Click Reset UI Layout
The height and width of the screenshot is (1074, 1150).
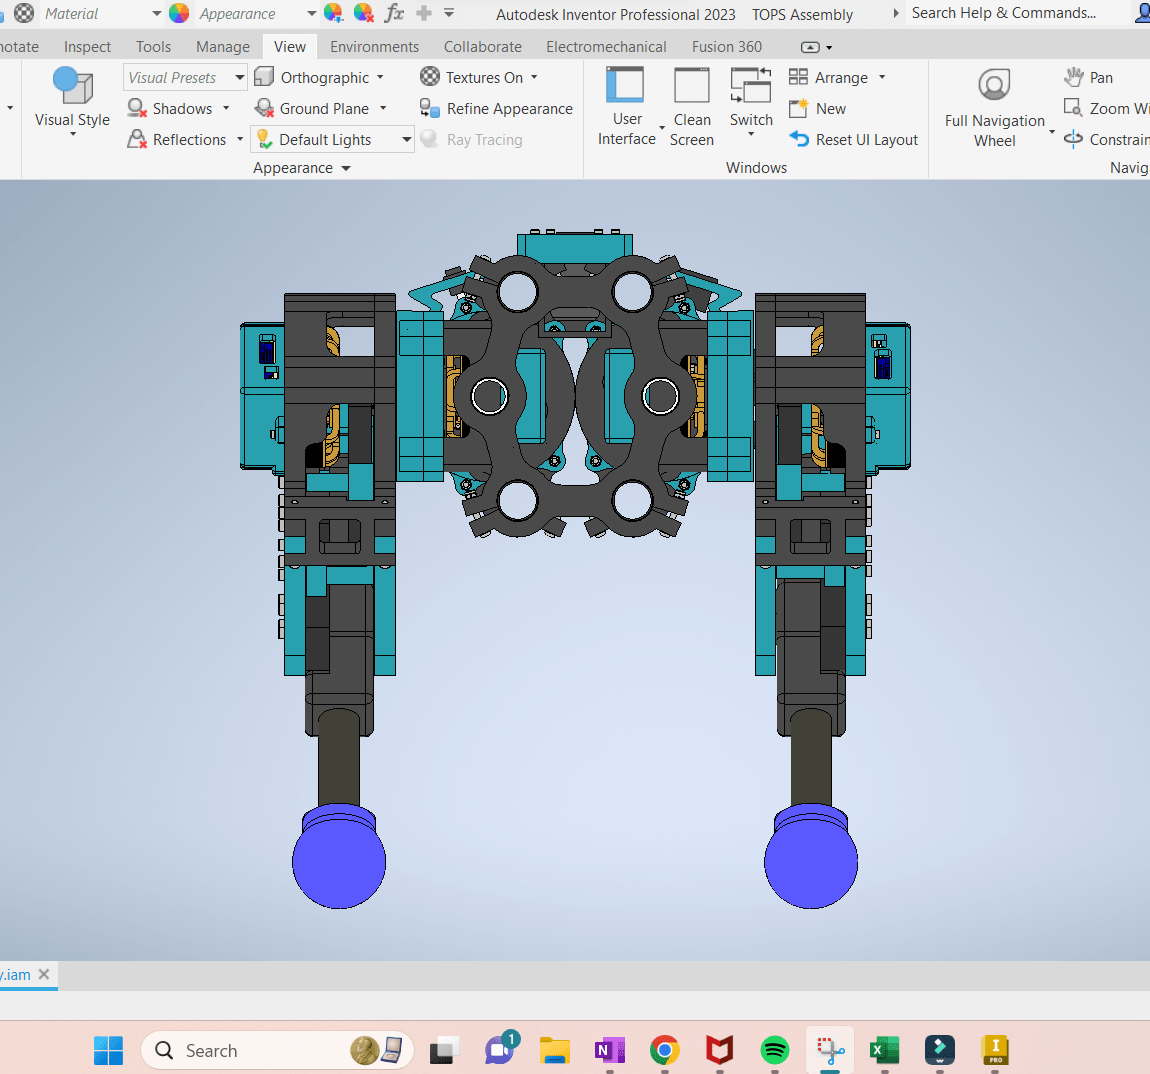[853, 139]
